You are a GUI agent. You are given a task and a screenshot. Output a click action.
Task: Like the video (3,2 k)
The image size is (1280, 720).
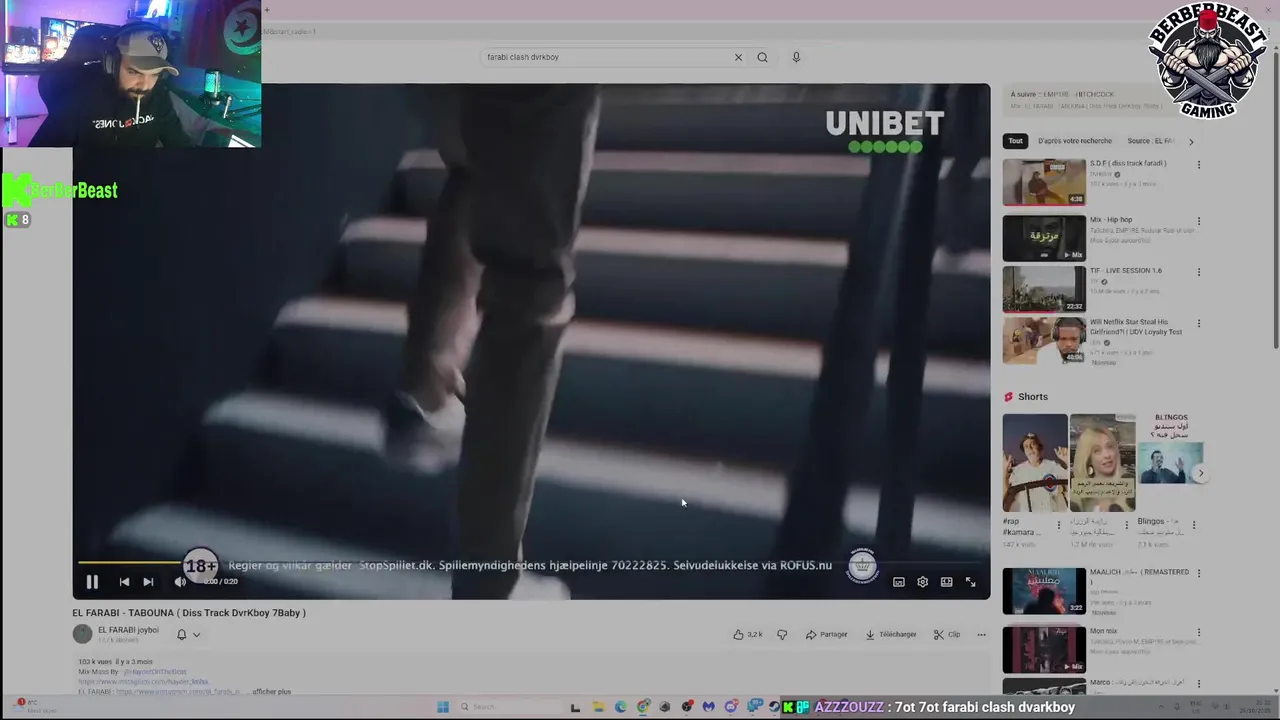[x=747, y=634]
